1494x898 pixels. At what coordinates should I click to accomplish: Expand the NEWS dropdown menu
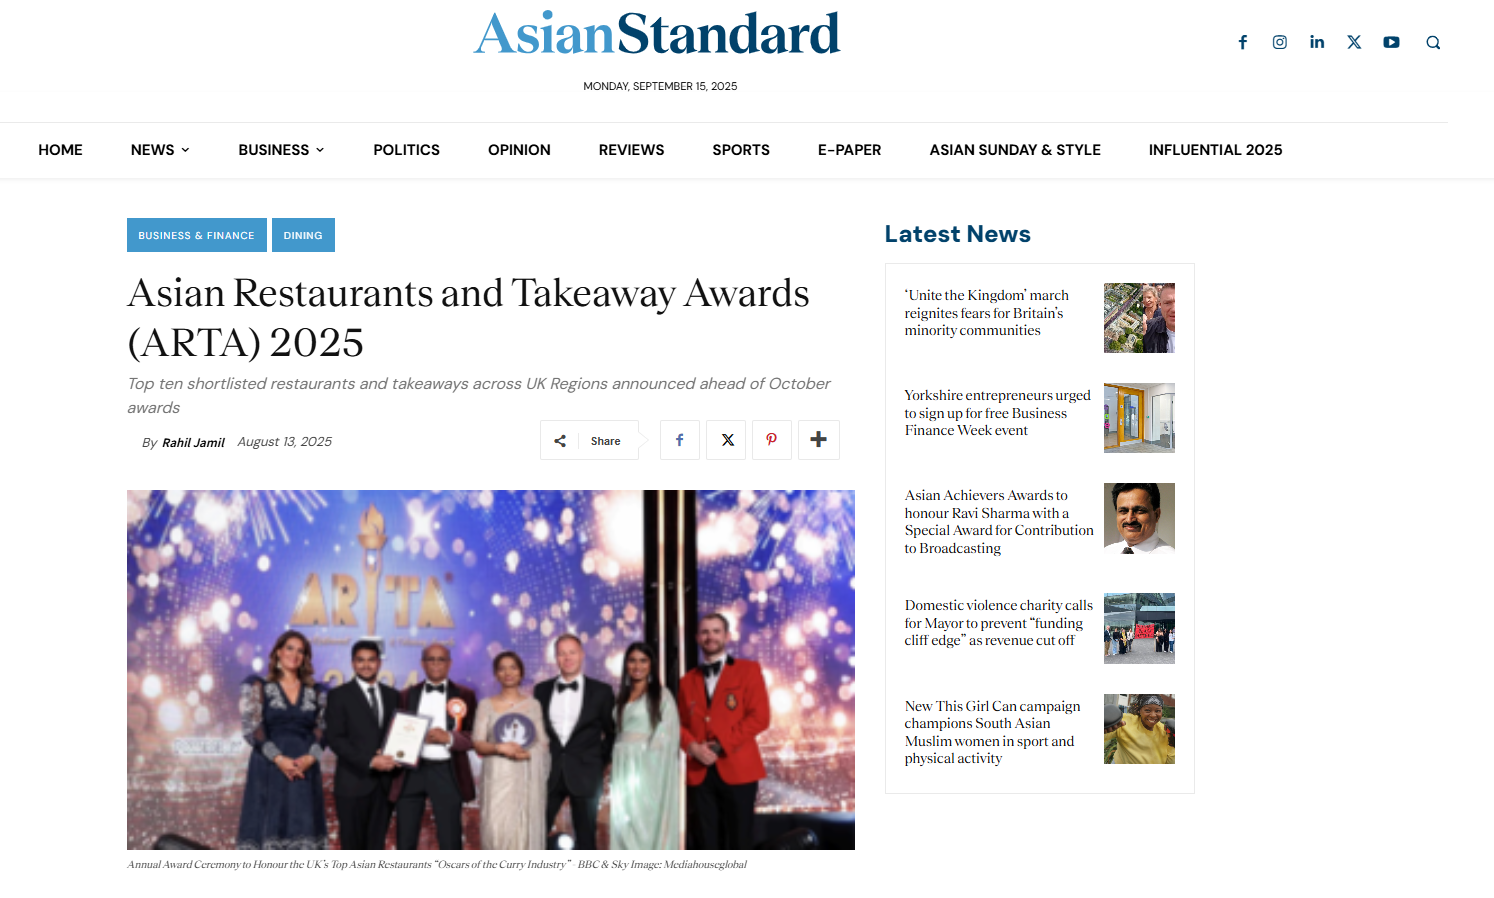160,150
